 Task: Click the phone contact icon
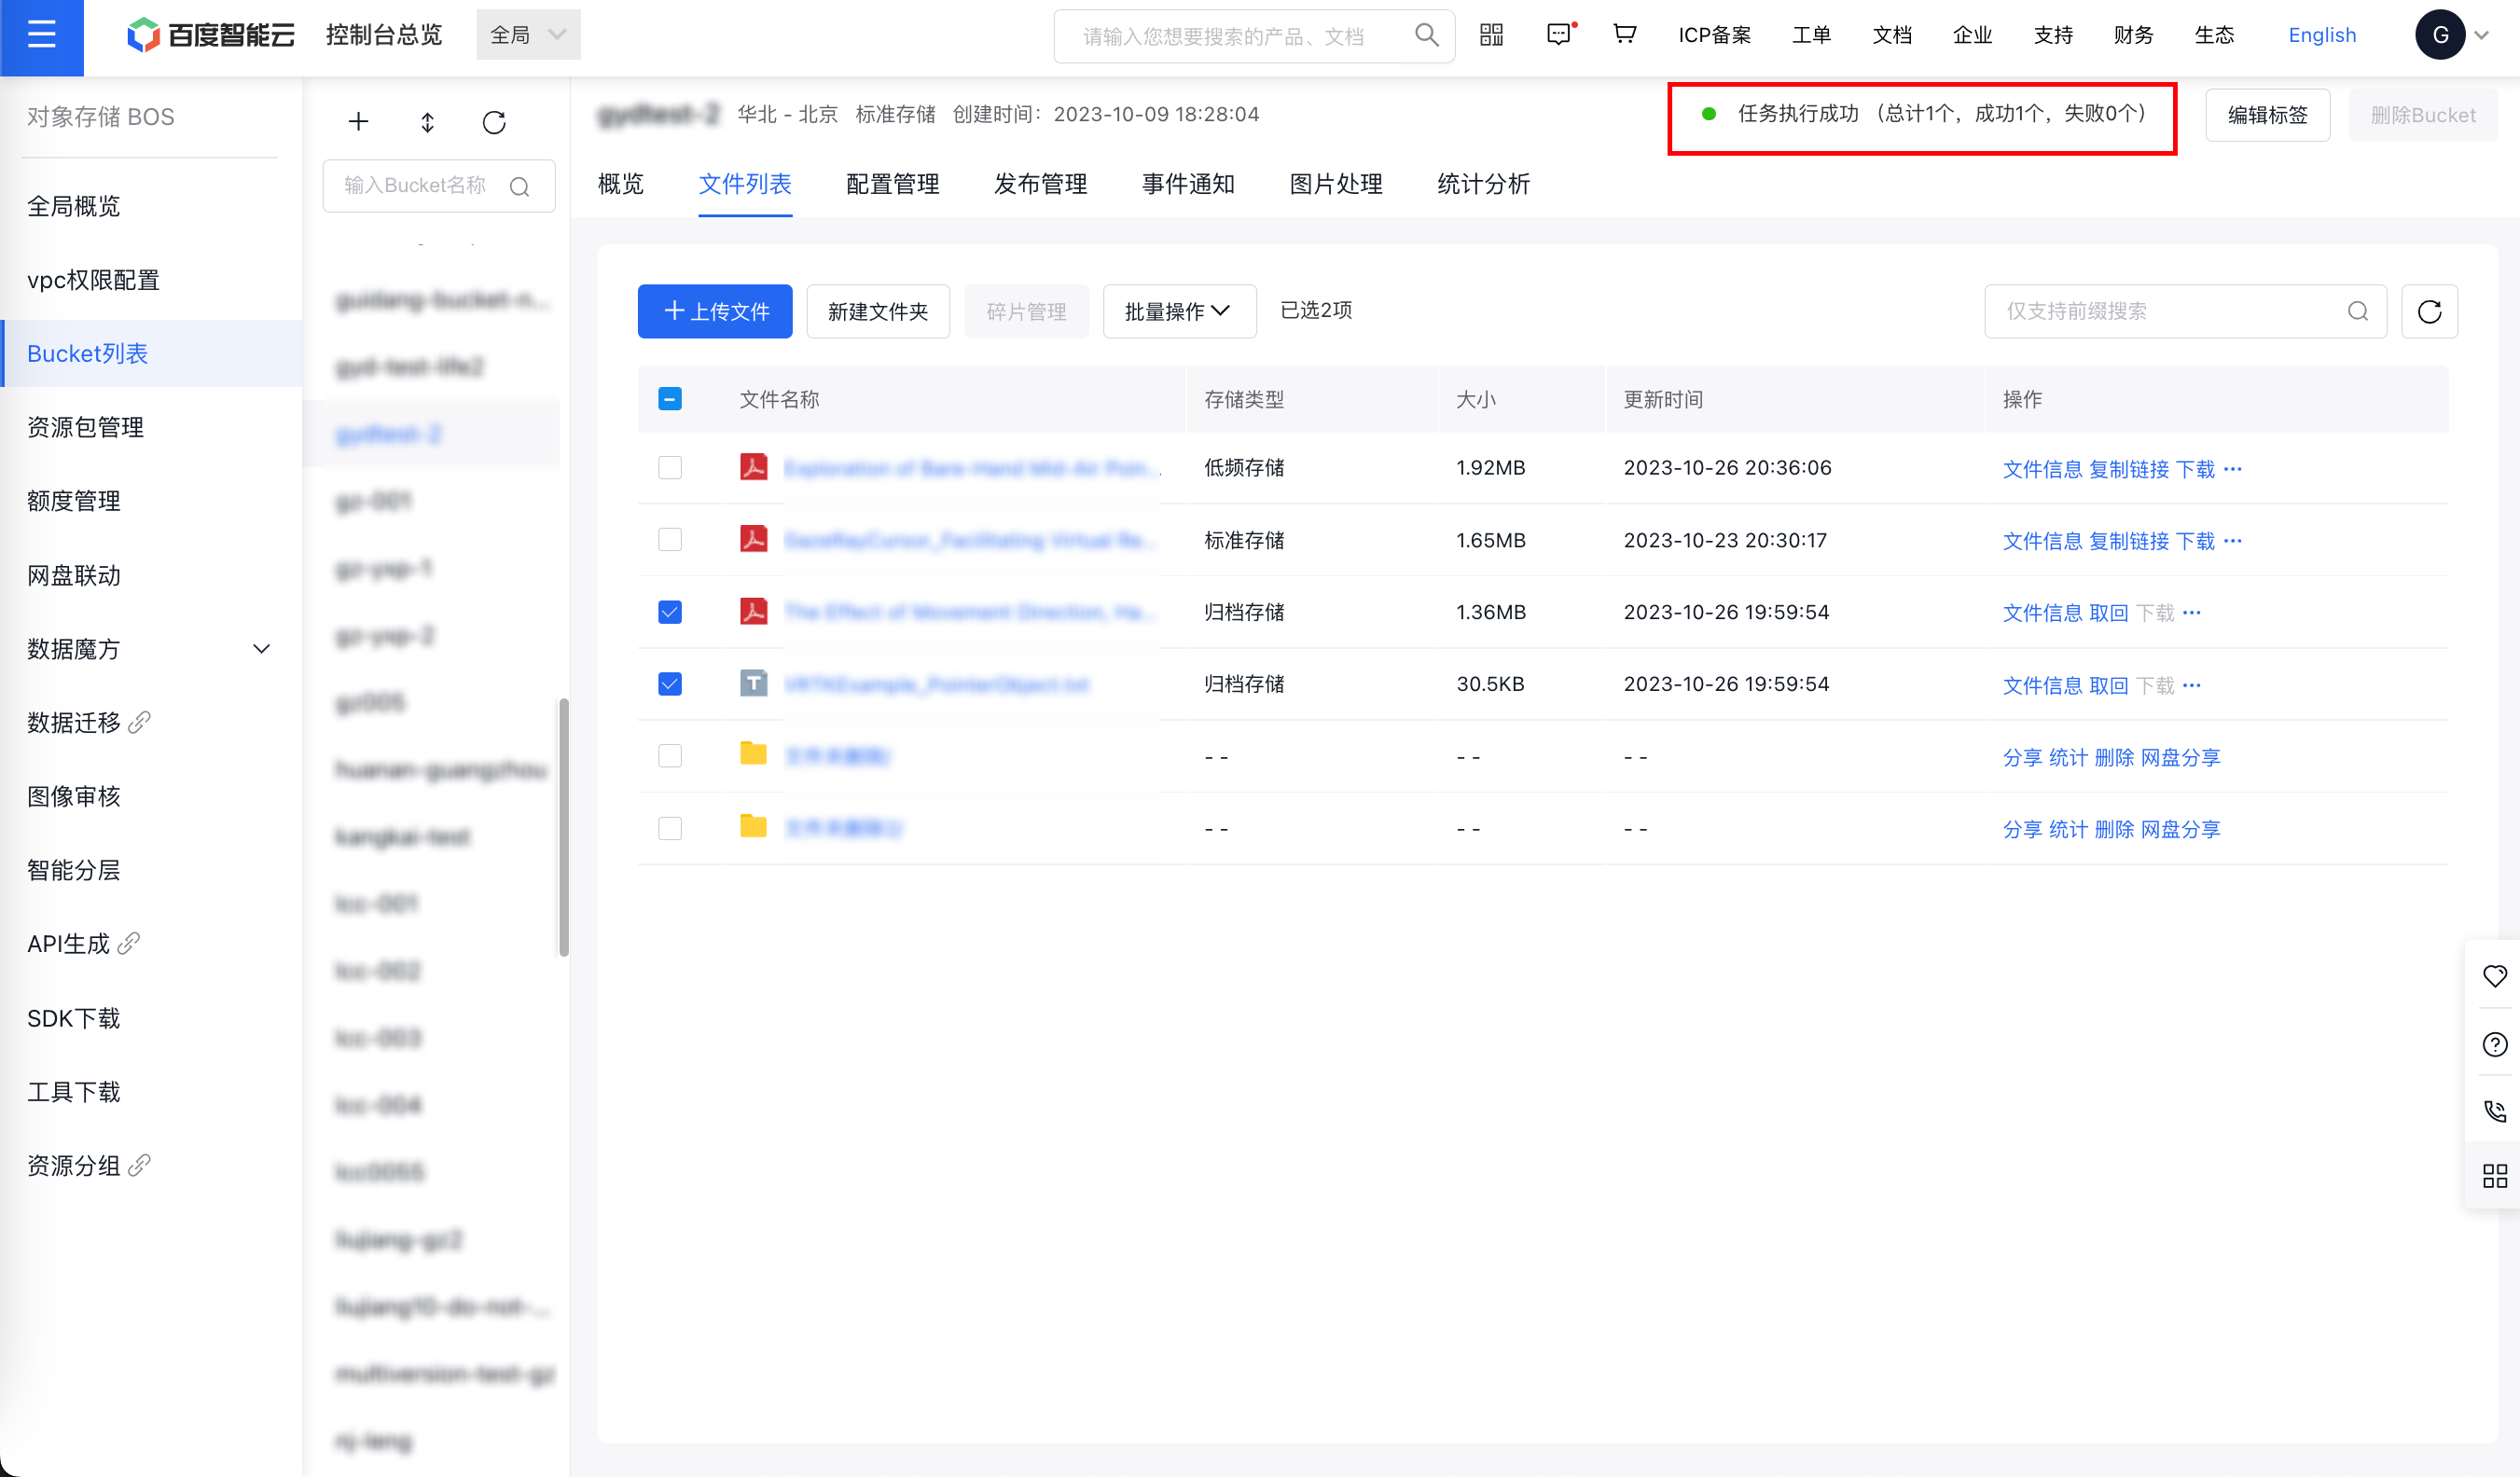click(2495, 1111)
